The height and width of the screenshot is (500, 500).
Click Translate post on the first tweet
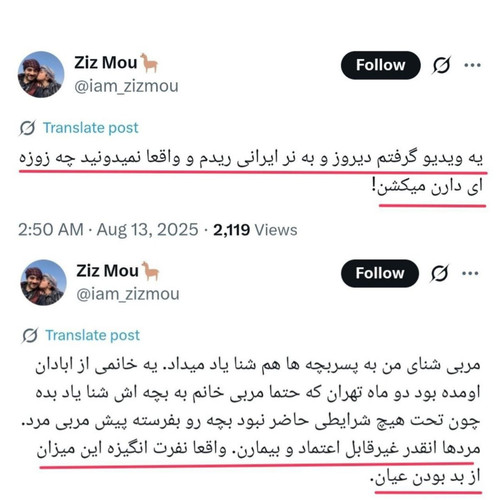coord(91,128)
